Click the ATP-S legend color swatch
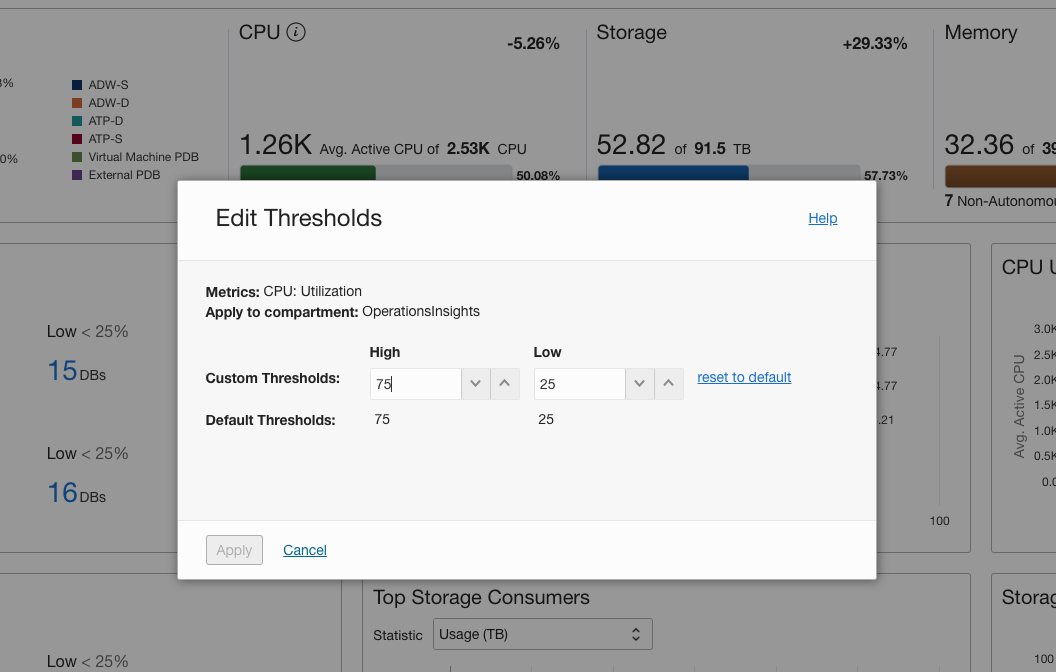1056x672 pixels. pyautogui.click(x=77, y=139)
